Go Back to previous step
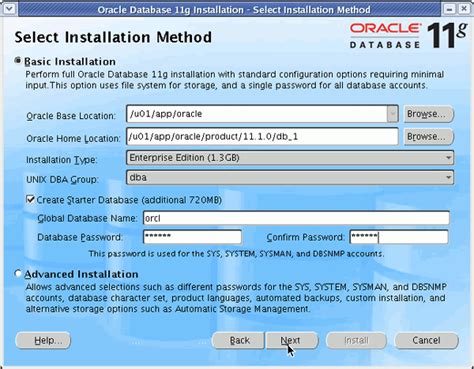 (x=239, y=341)
